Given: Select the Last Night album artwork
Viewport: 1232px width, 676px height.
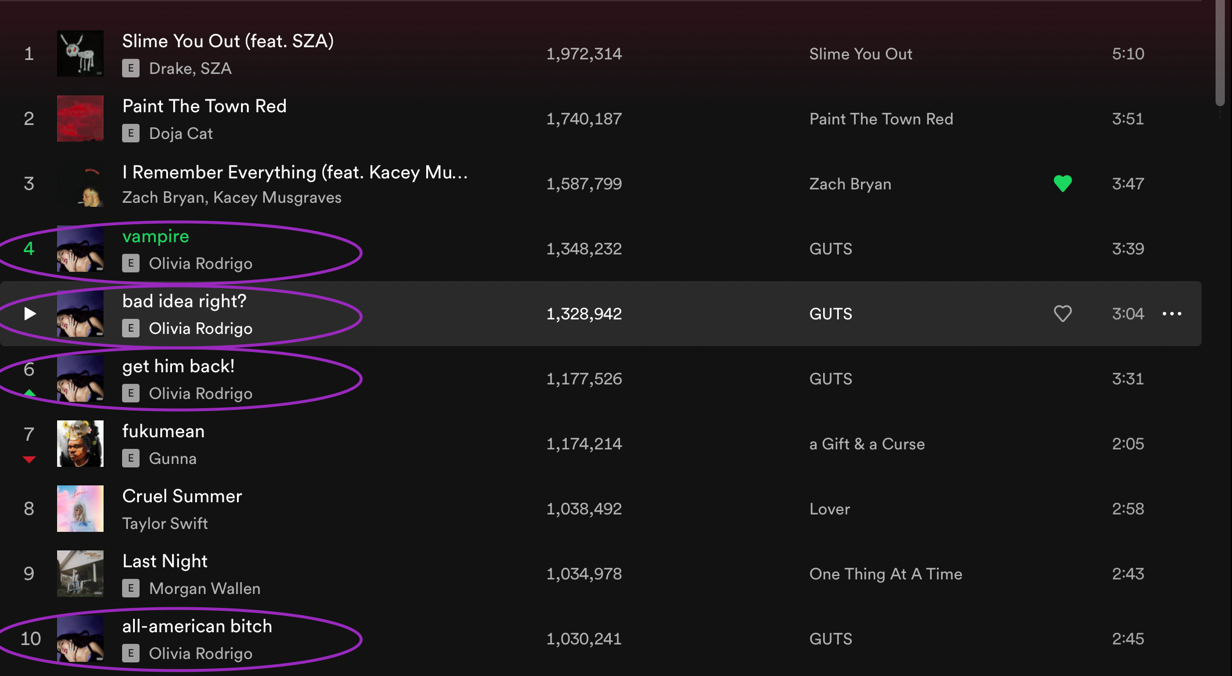Looking at the screenshot, I should click(80, 574).
